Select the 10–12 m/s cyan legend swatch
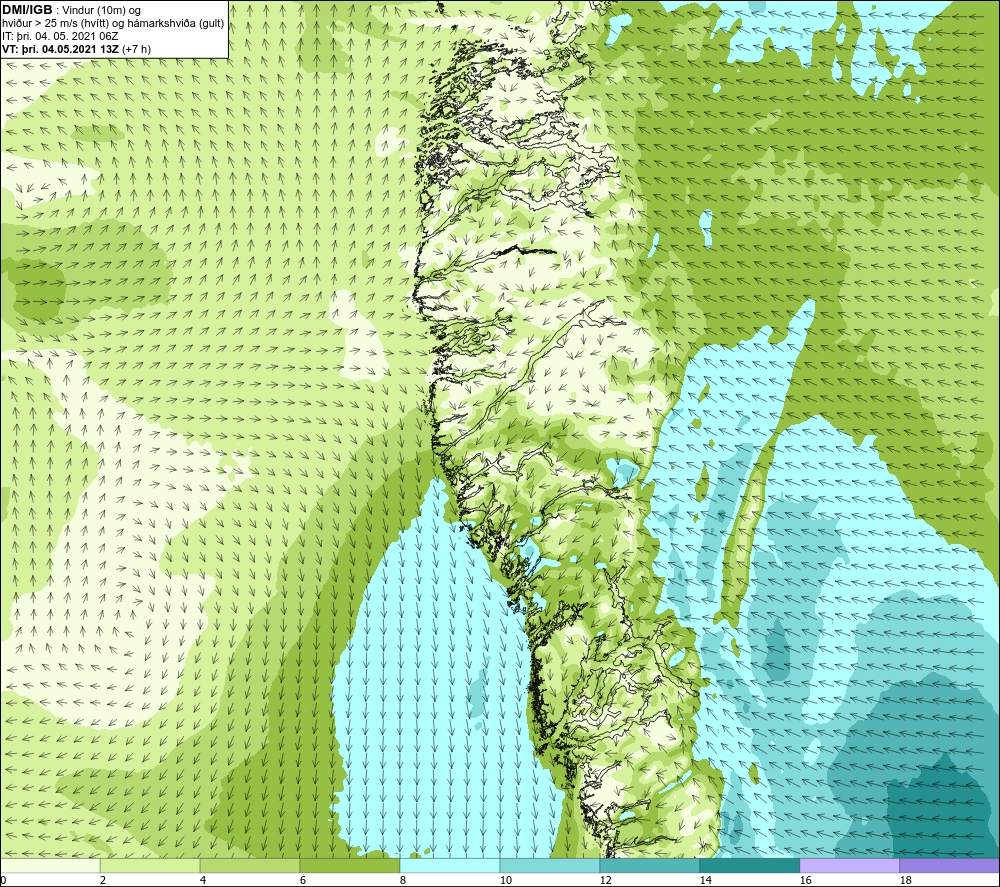This screenshot has width=1000, height=887. [550, 866]
